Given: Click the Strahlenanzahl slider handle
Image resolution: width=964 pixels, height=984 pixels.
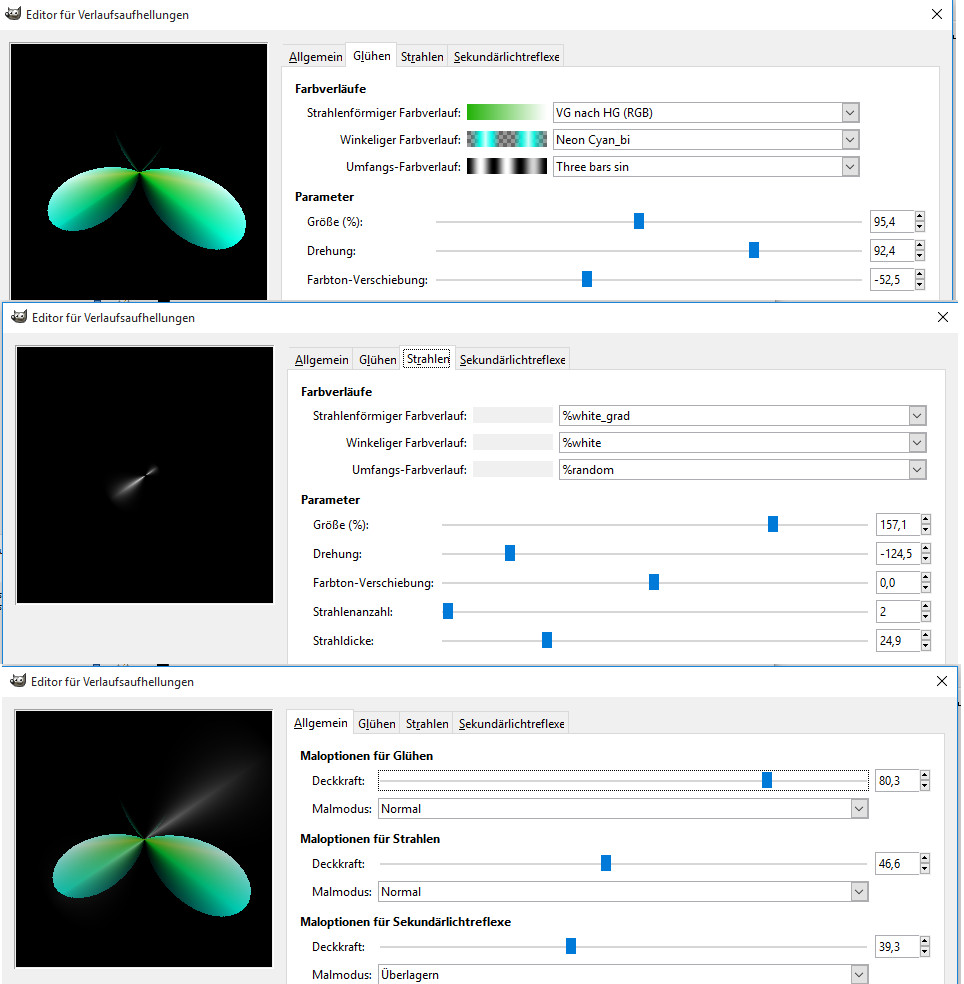Looking at the screenshot, I should pyautogui.click(x=447, y=611).
